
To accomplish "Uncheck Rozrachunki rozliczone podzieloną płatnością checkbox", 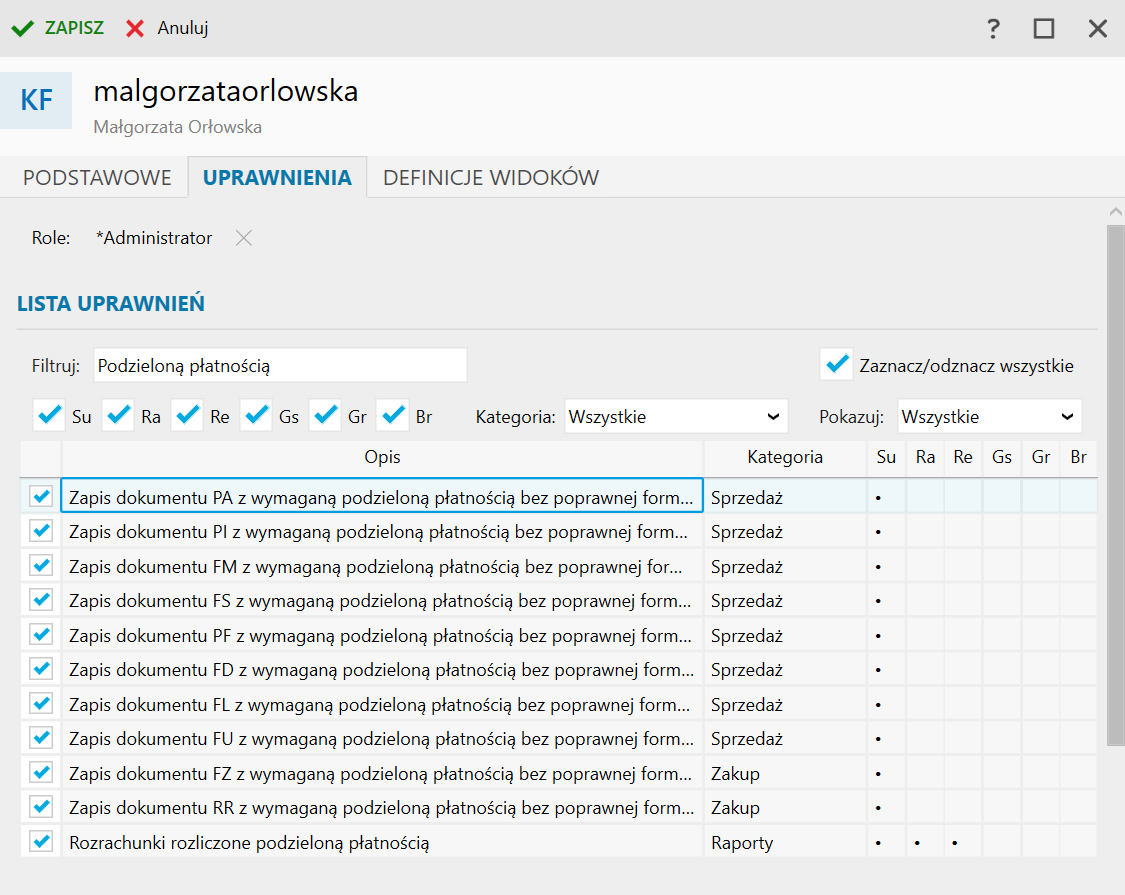I will click(x=42, y=841).
